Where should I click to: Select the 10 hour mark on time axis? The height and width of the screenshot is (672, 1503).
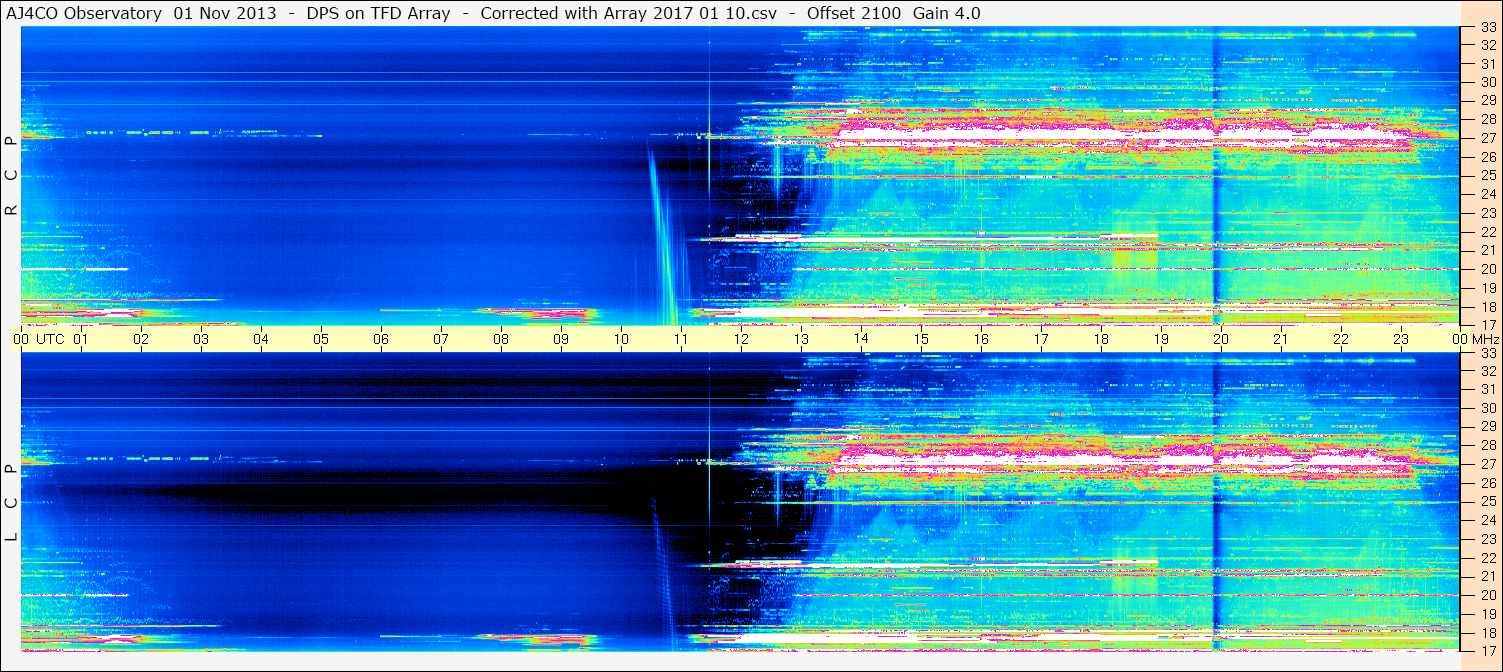point(621,340)
